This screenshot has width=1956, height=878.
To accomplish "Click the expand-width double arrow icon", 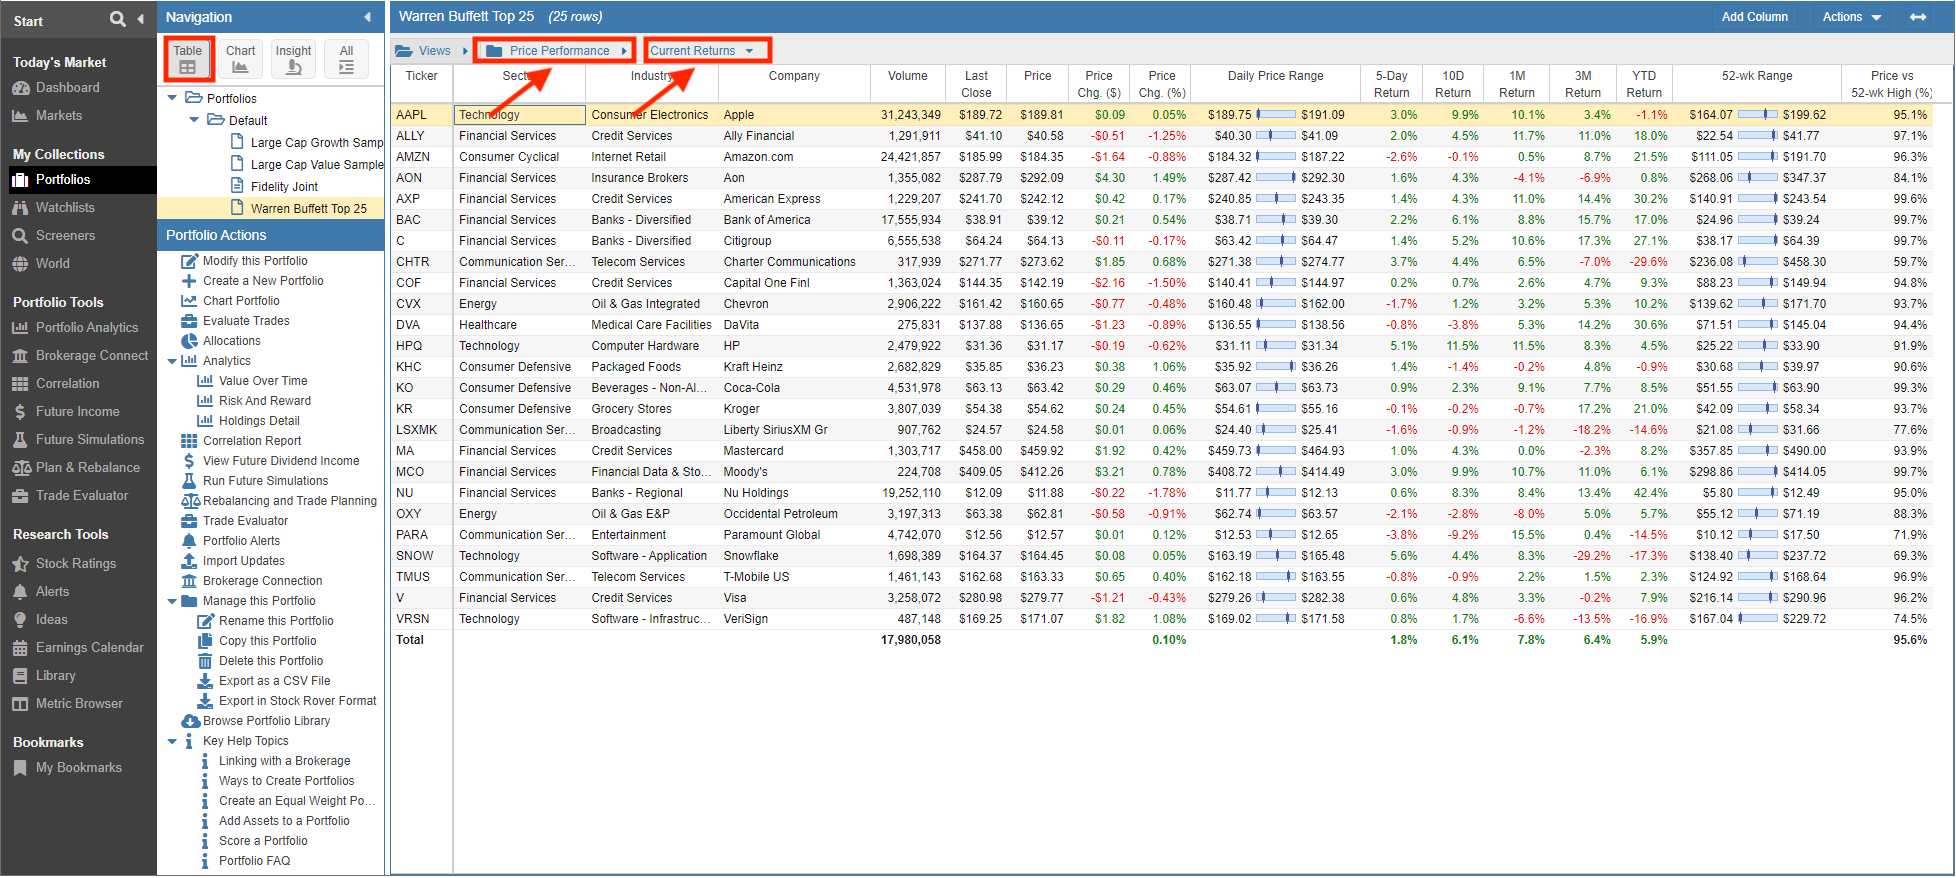I will coord(1918,17).
